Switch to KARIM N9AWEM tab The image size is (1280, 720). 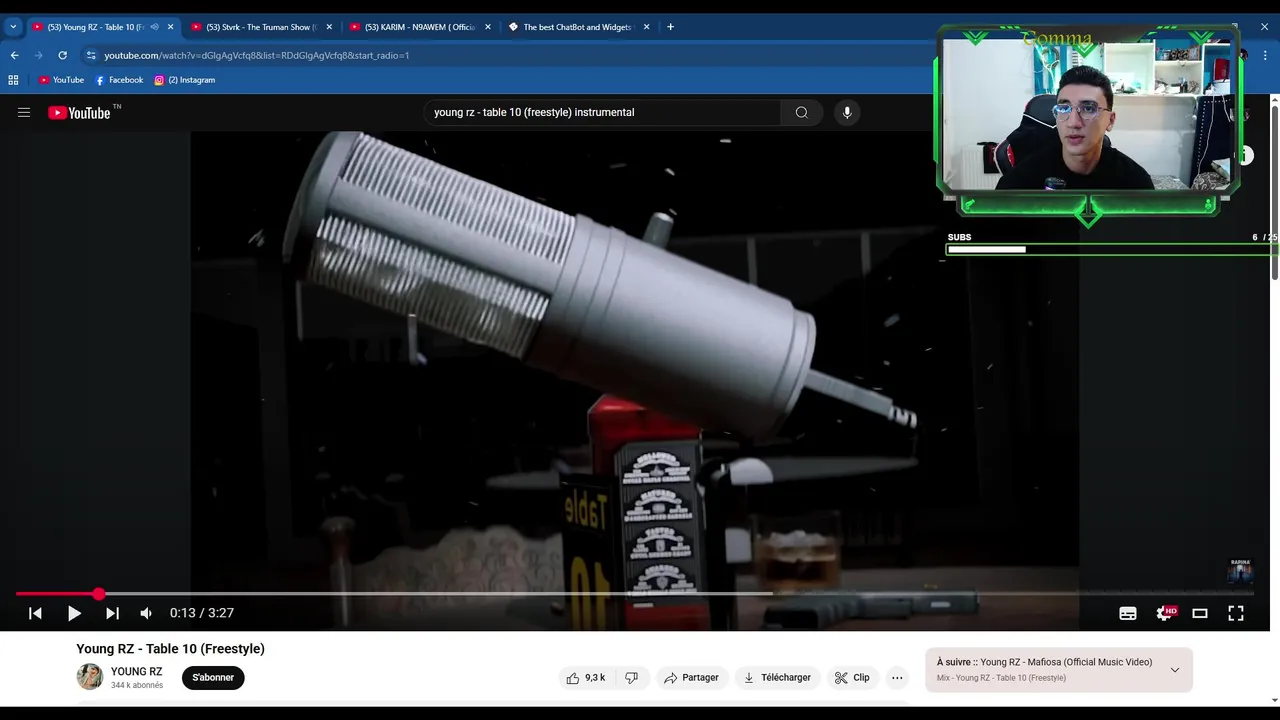pos(420,27)
